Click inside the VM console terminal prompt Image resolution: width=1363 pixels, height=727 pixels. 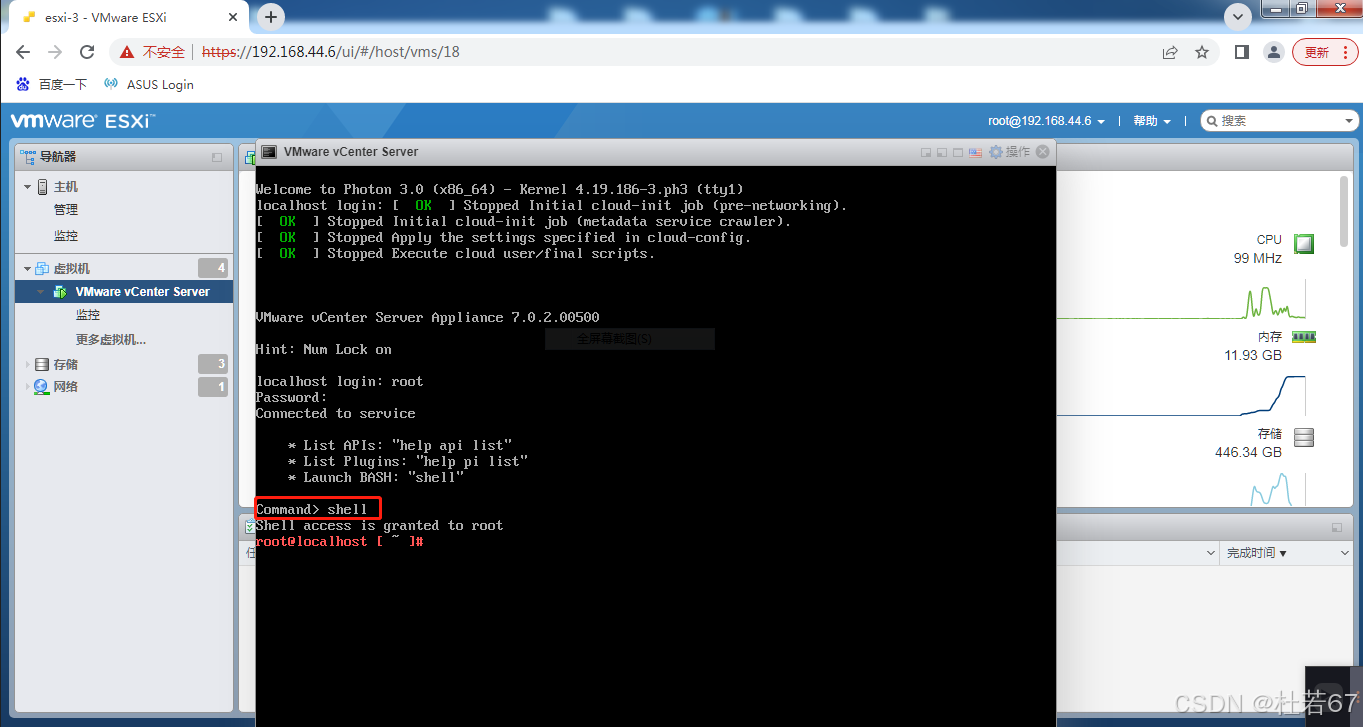click(340, 541)
